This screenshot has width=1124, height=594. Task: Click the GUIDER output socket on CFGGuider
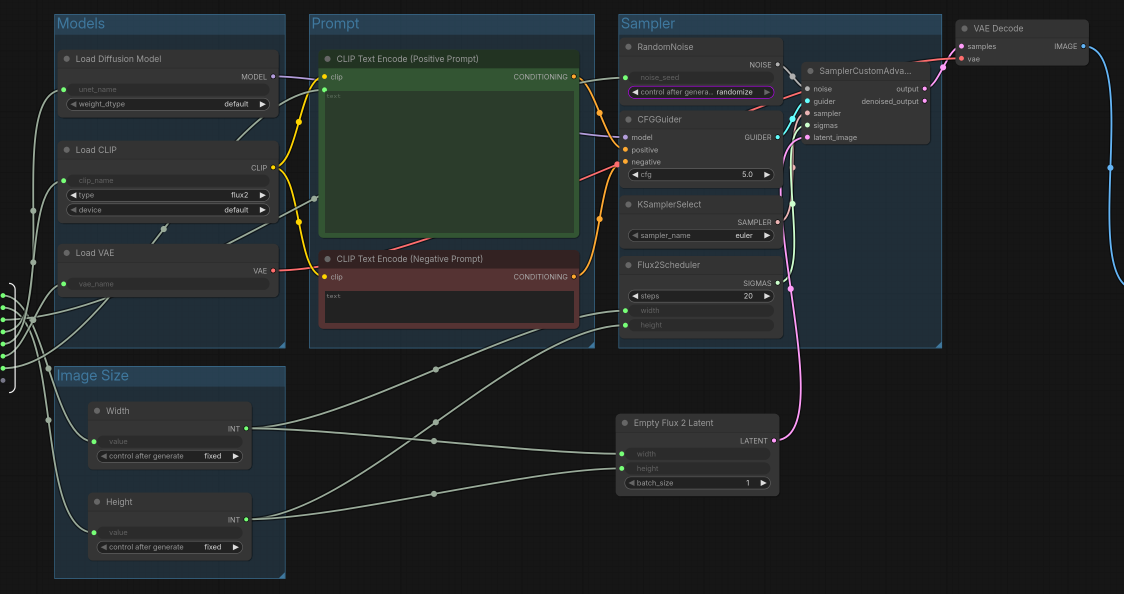(778, 138)
